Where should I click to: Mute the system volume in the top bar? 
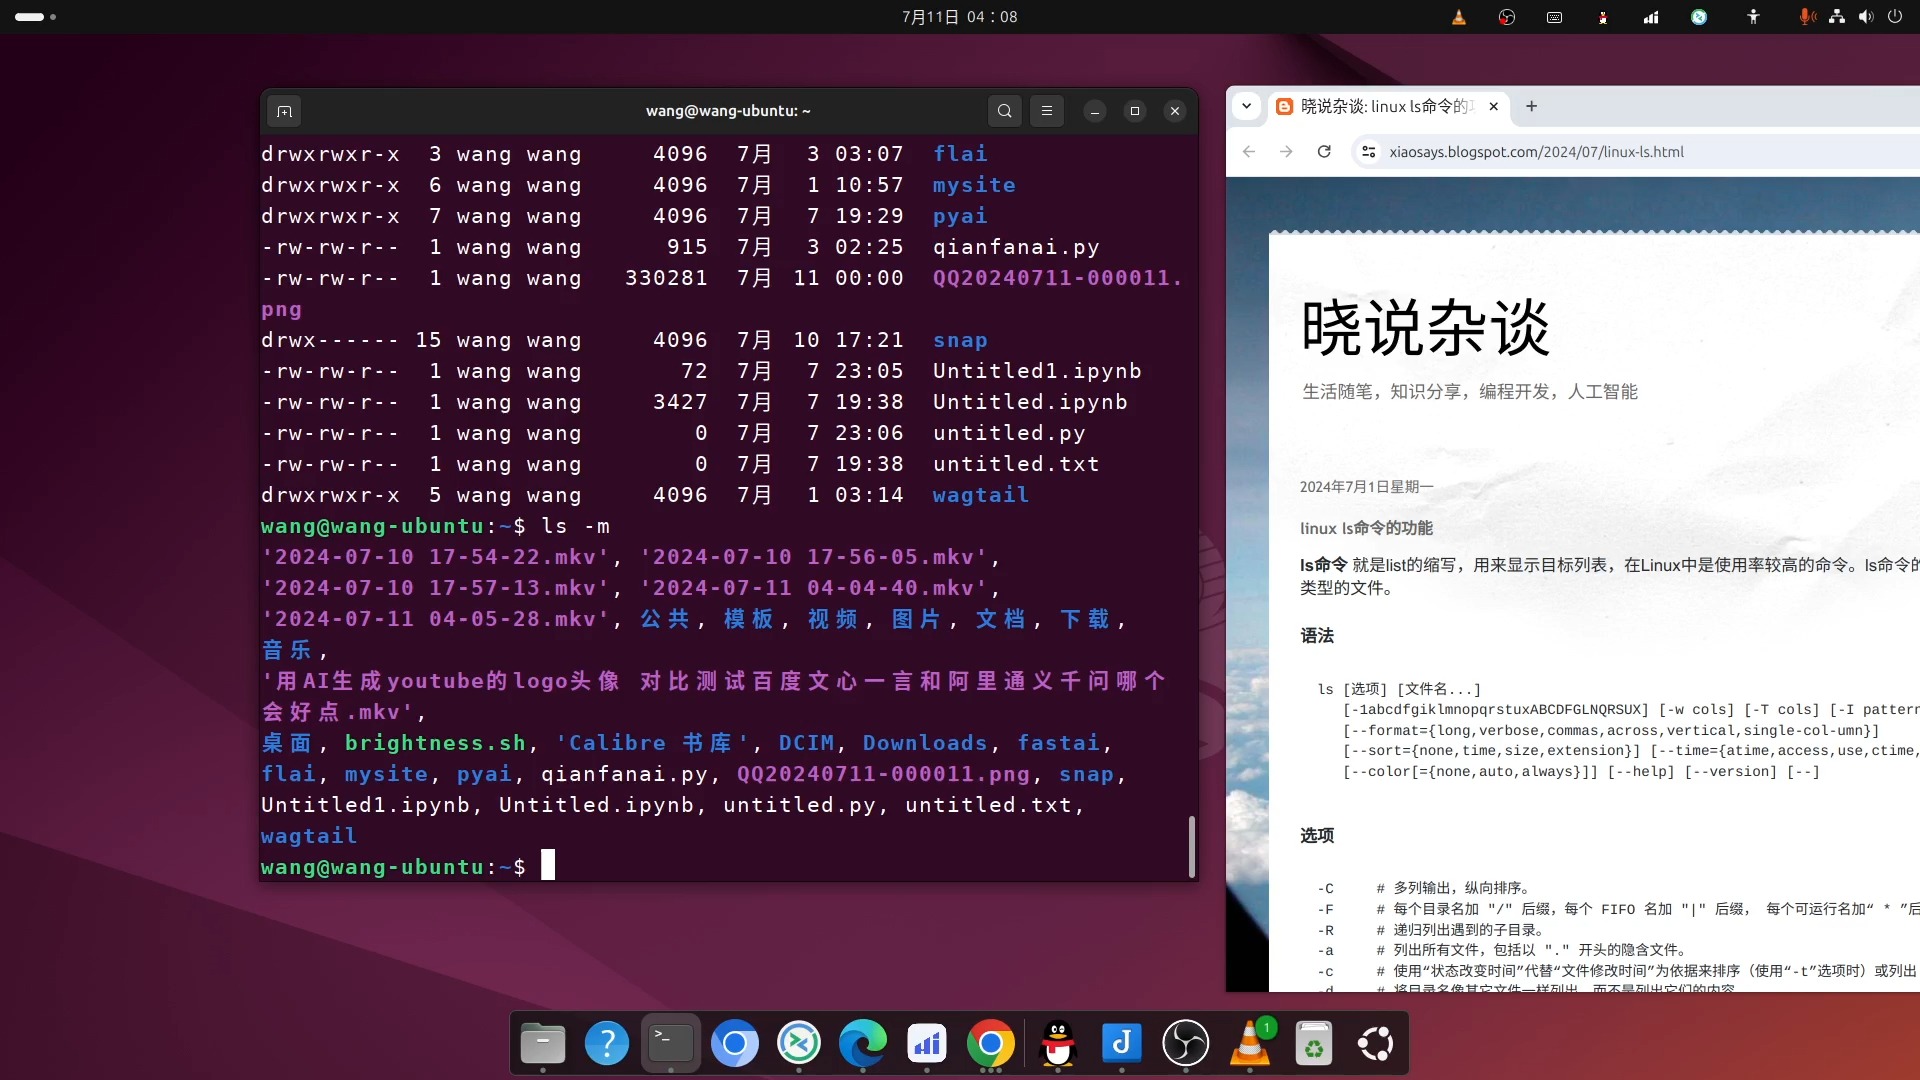click(x=1866, y=17)
